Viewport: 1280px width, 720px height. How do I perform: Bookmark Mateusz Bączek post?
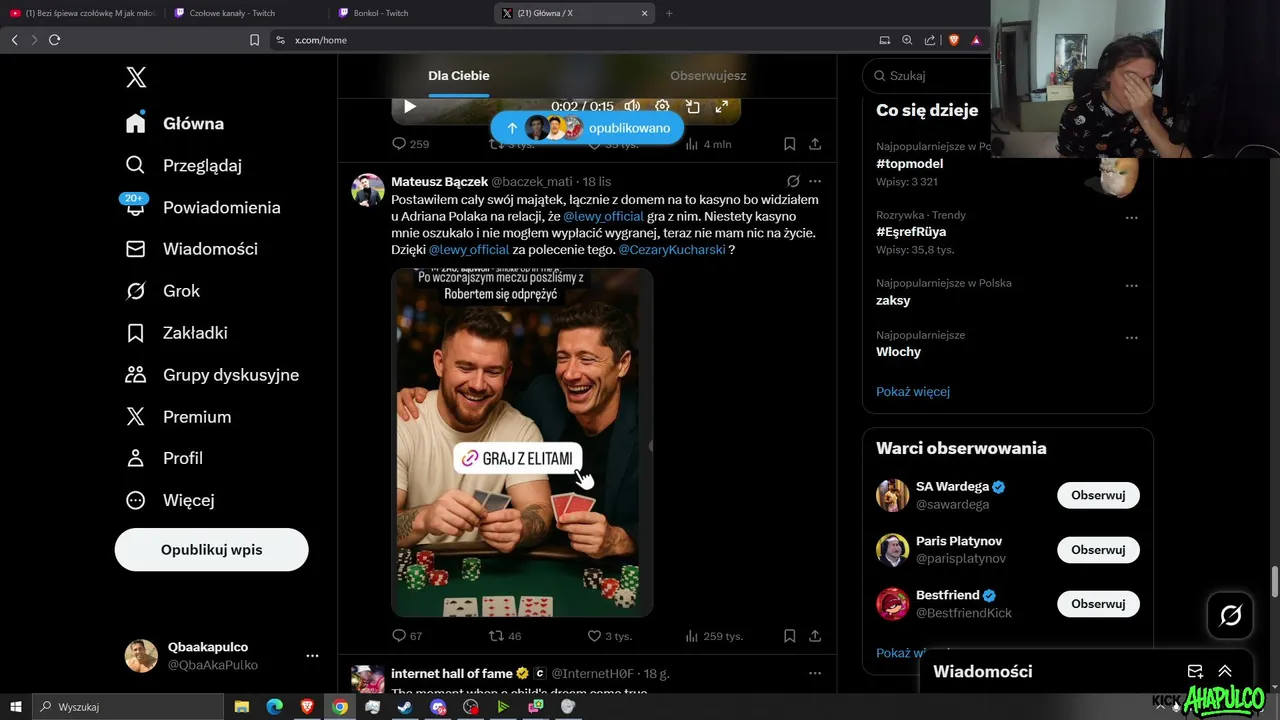789,636
